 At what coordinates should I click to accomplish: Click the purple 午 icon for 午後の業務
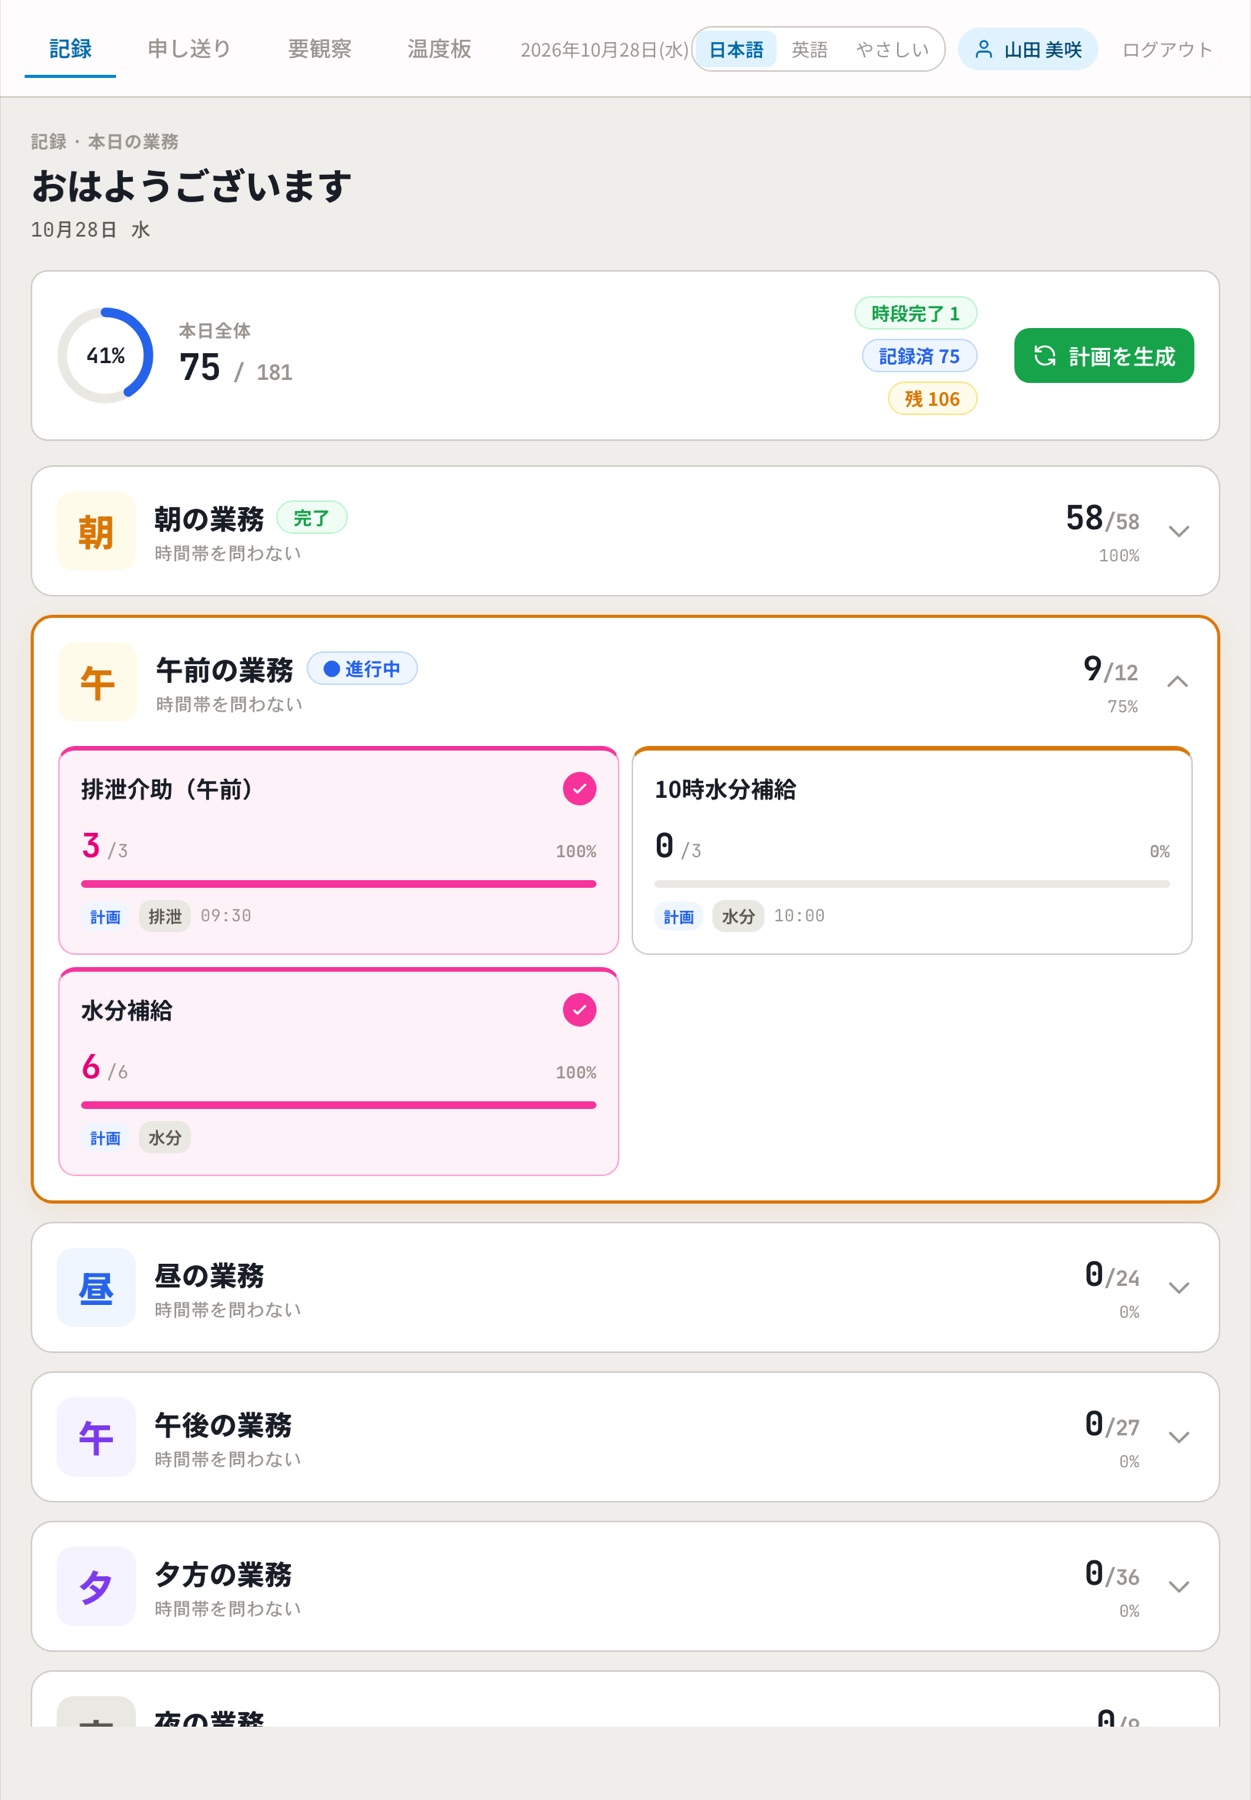96,1437
